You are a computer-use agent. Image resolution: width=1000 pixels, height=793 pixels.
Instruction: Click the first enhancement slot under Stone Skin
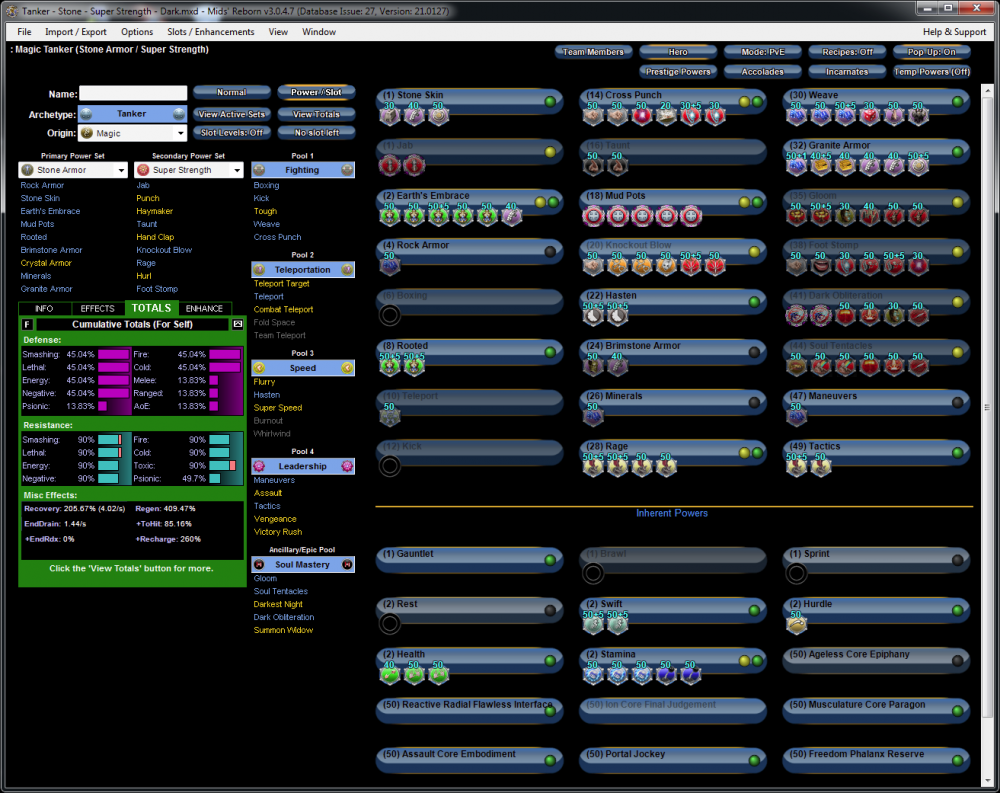click(389, 116)
